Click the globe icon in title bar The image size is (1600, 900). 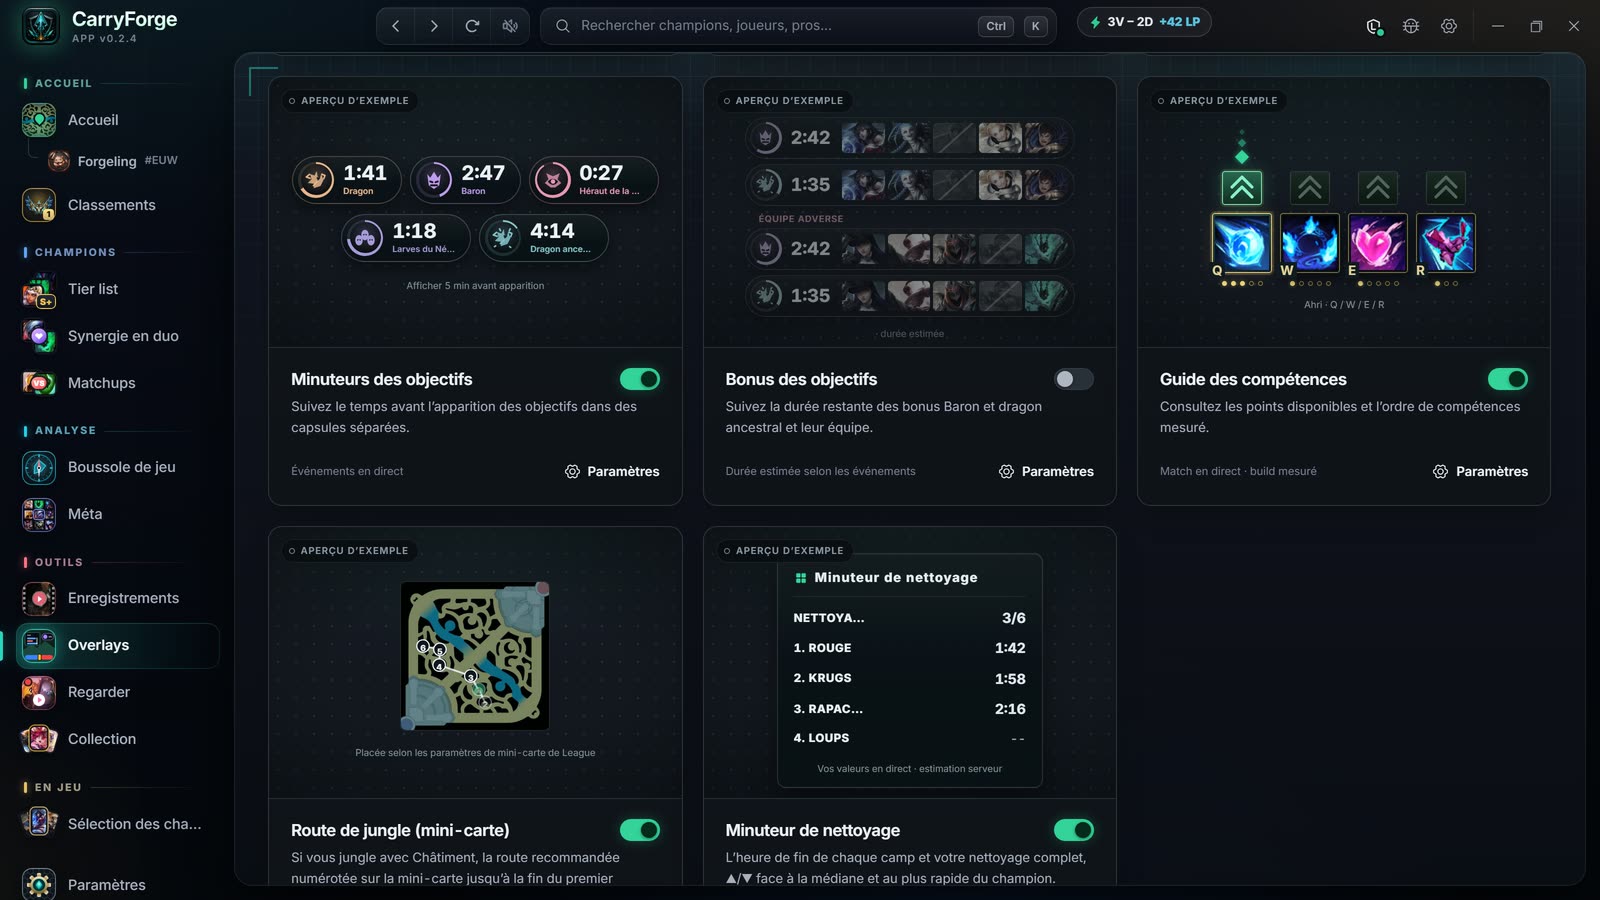click(x=1411, y=26)
